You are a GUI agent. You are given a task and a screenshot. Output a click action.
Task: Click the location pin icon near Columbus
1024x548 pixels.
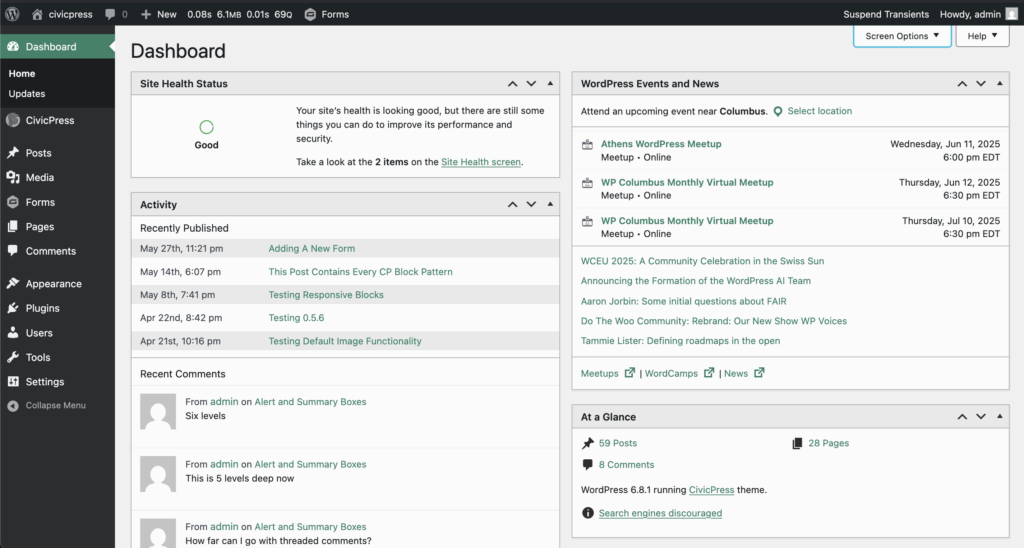[778, 112]
